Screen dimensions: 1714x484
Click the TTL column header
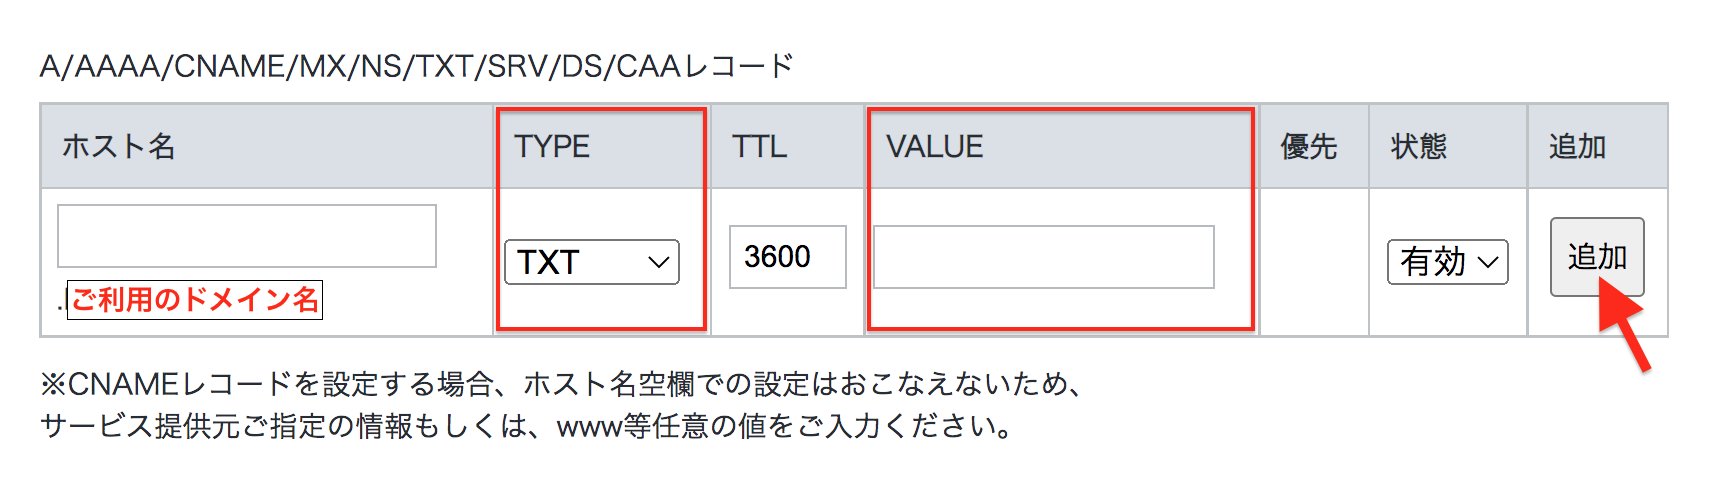pos(759,147)
